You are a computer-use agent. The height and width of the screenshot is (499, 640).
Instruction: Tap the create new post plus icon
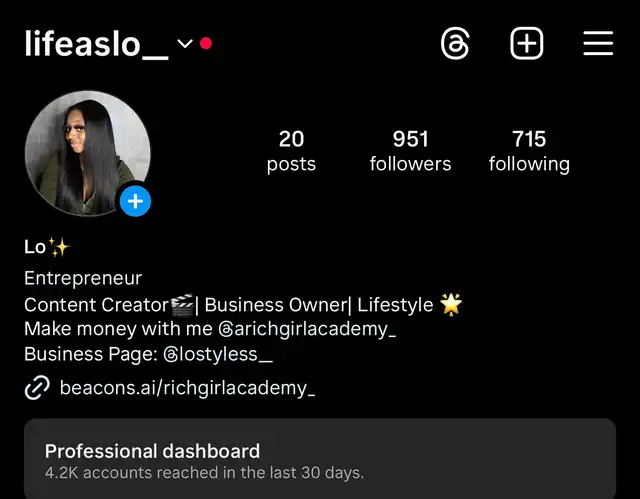click(x=527, y=43)
